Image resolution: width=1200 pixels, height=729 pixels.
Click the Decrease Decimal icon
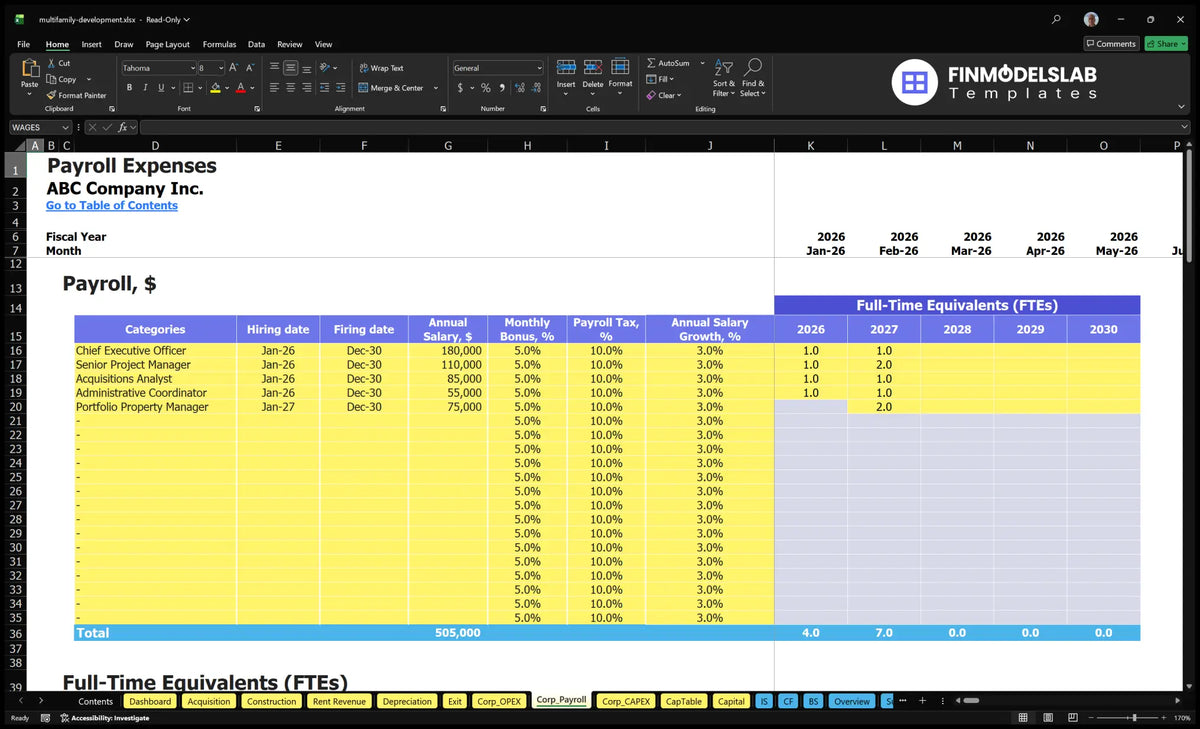click(x=535, y=88)
